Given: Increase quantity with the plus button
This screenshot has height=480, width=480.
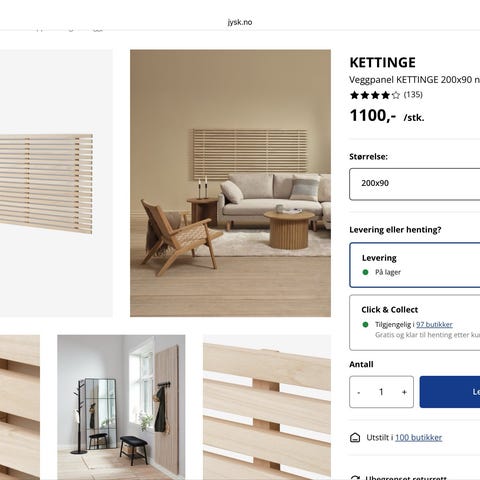Looking at the screenshot, I should coord(404,392).
